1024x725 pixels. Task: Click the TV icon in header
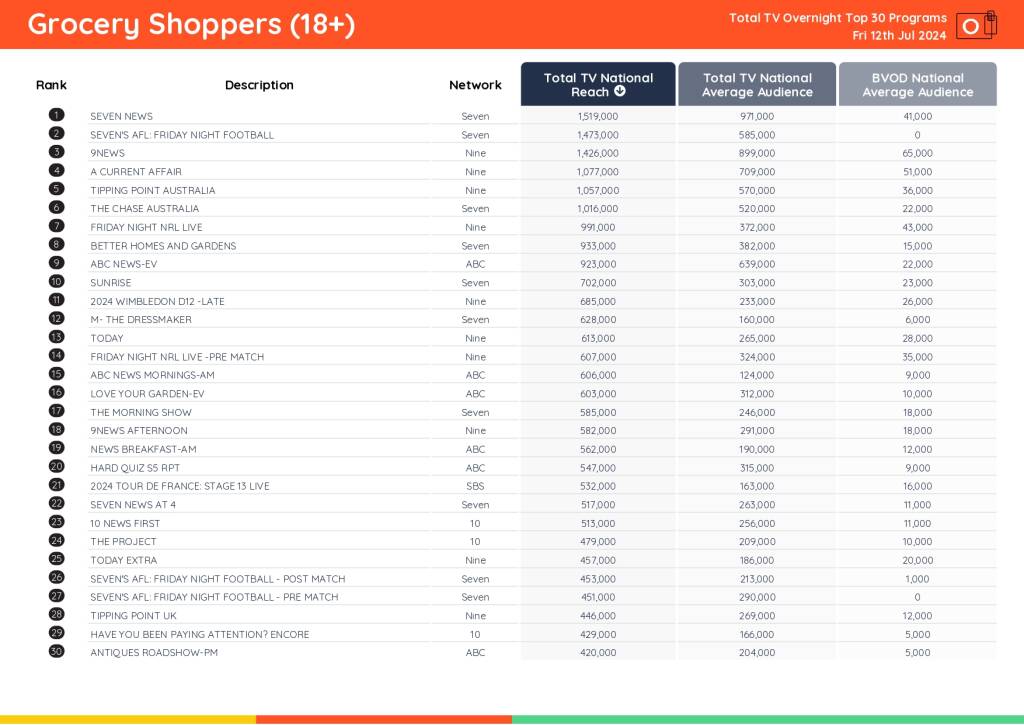975,25
